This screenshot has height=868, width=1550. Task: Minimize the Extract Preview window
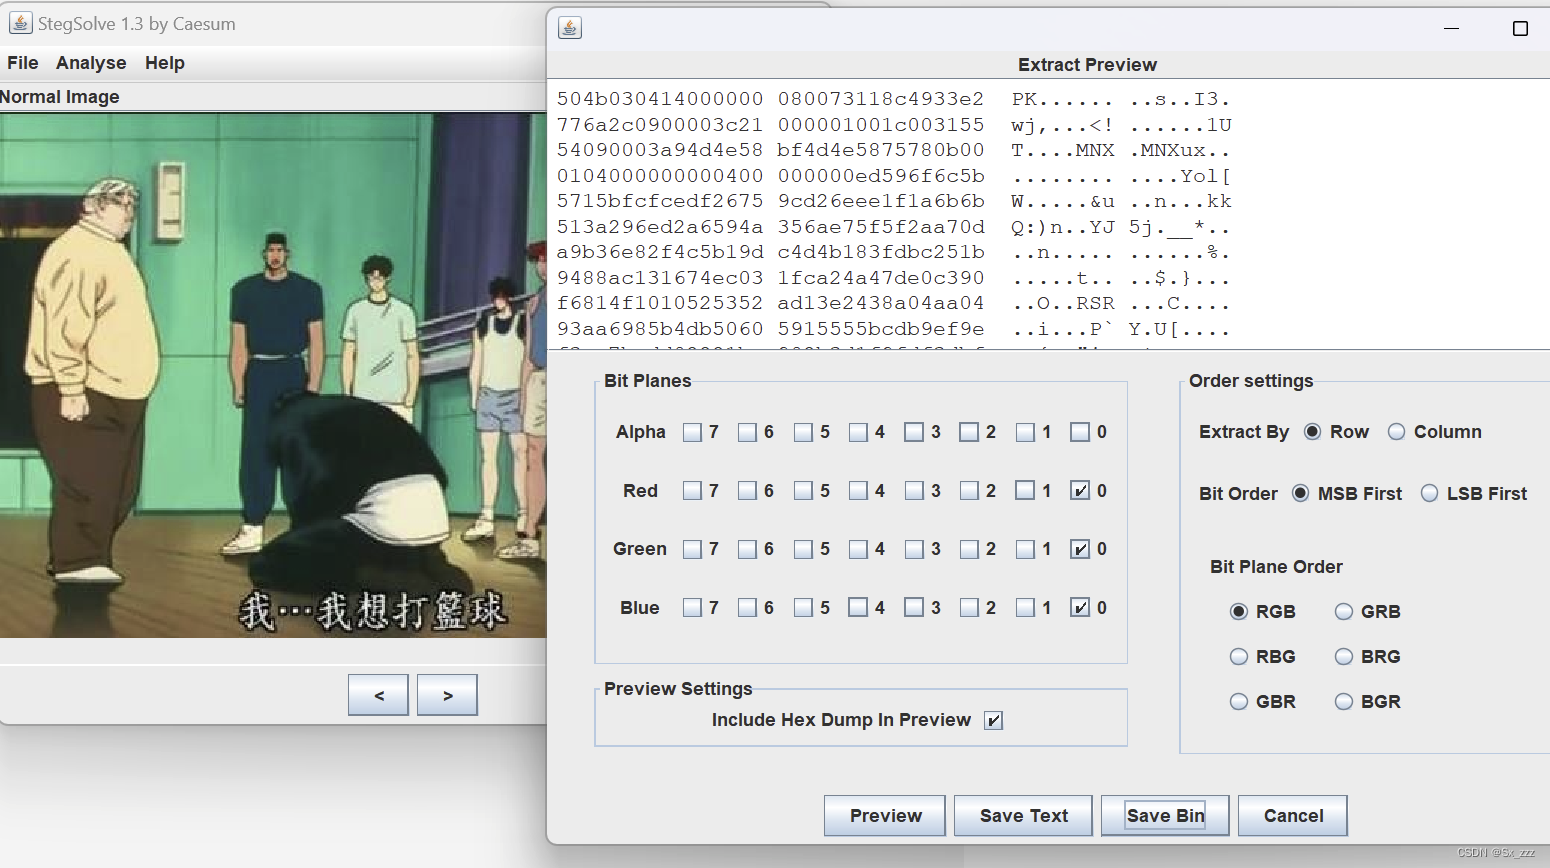pyautogui.click(x=1451, y=28)
